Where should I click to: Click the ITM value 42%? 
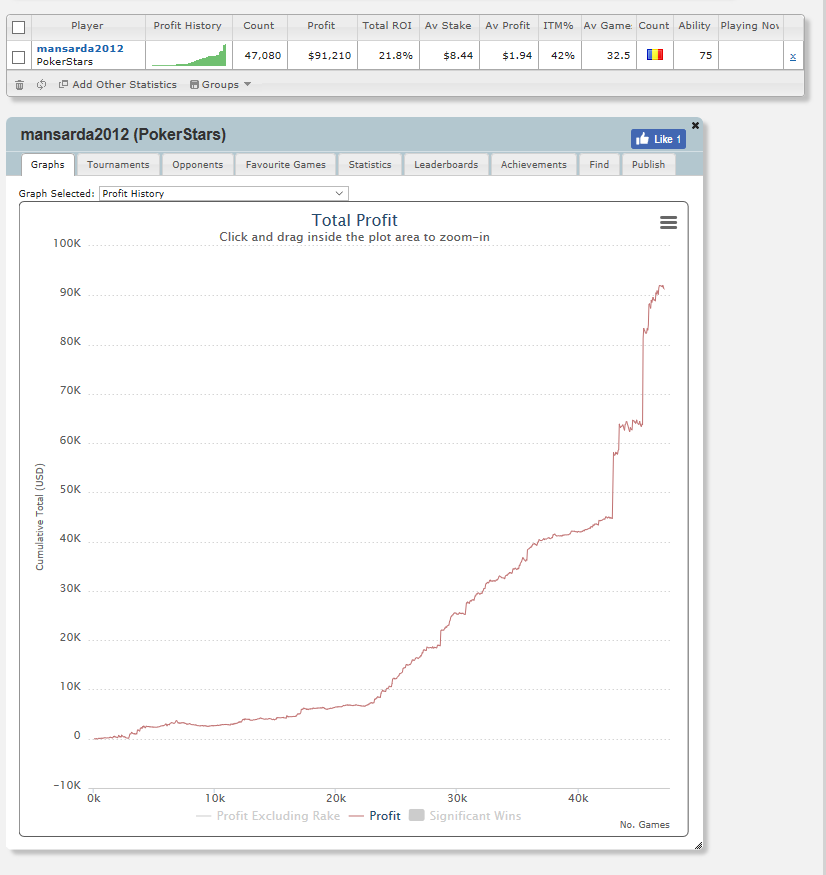(x=563, y=56)
